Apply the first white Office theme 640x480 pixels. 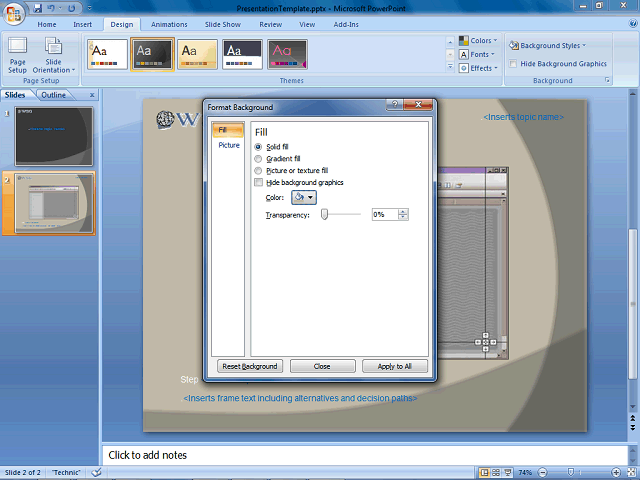coord(107,54)
